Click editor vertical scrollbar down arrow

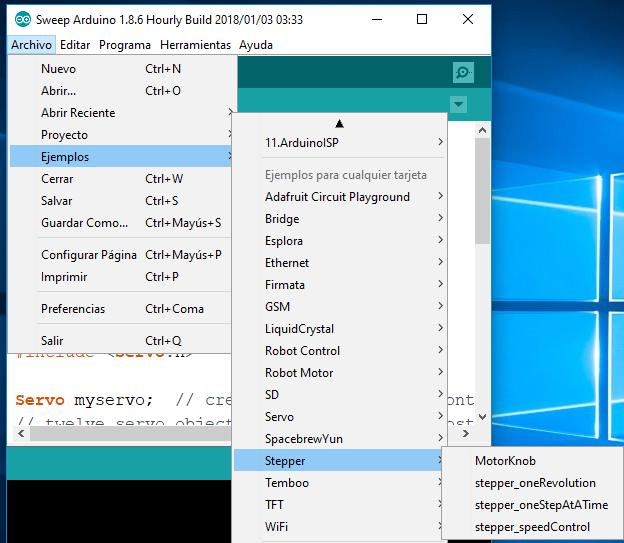[x=482, y=417]
